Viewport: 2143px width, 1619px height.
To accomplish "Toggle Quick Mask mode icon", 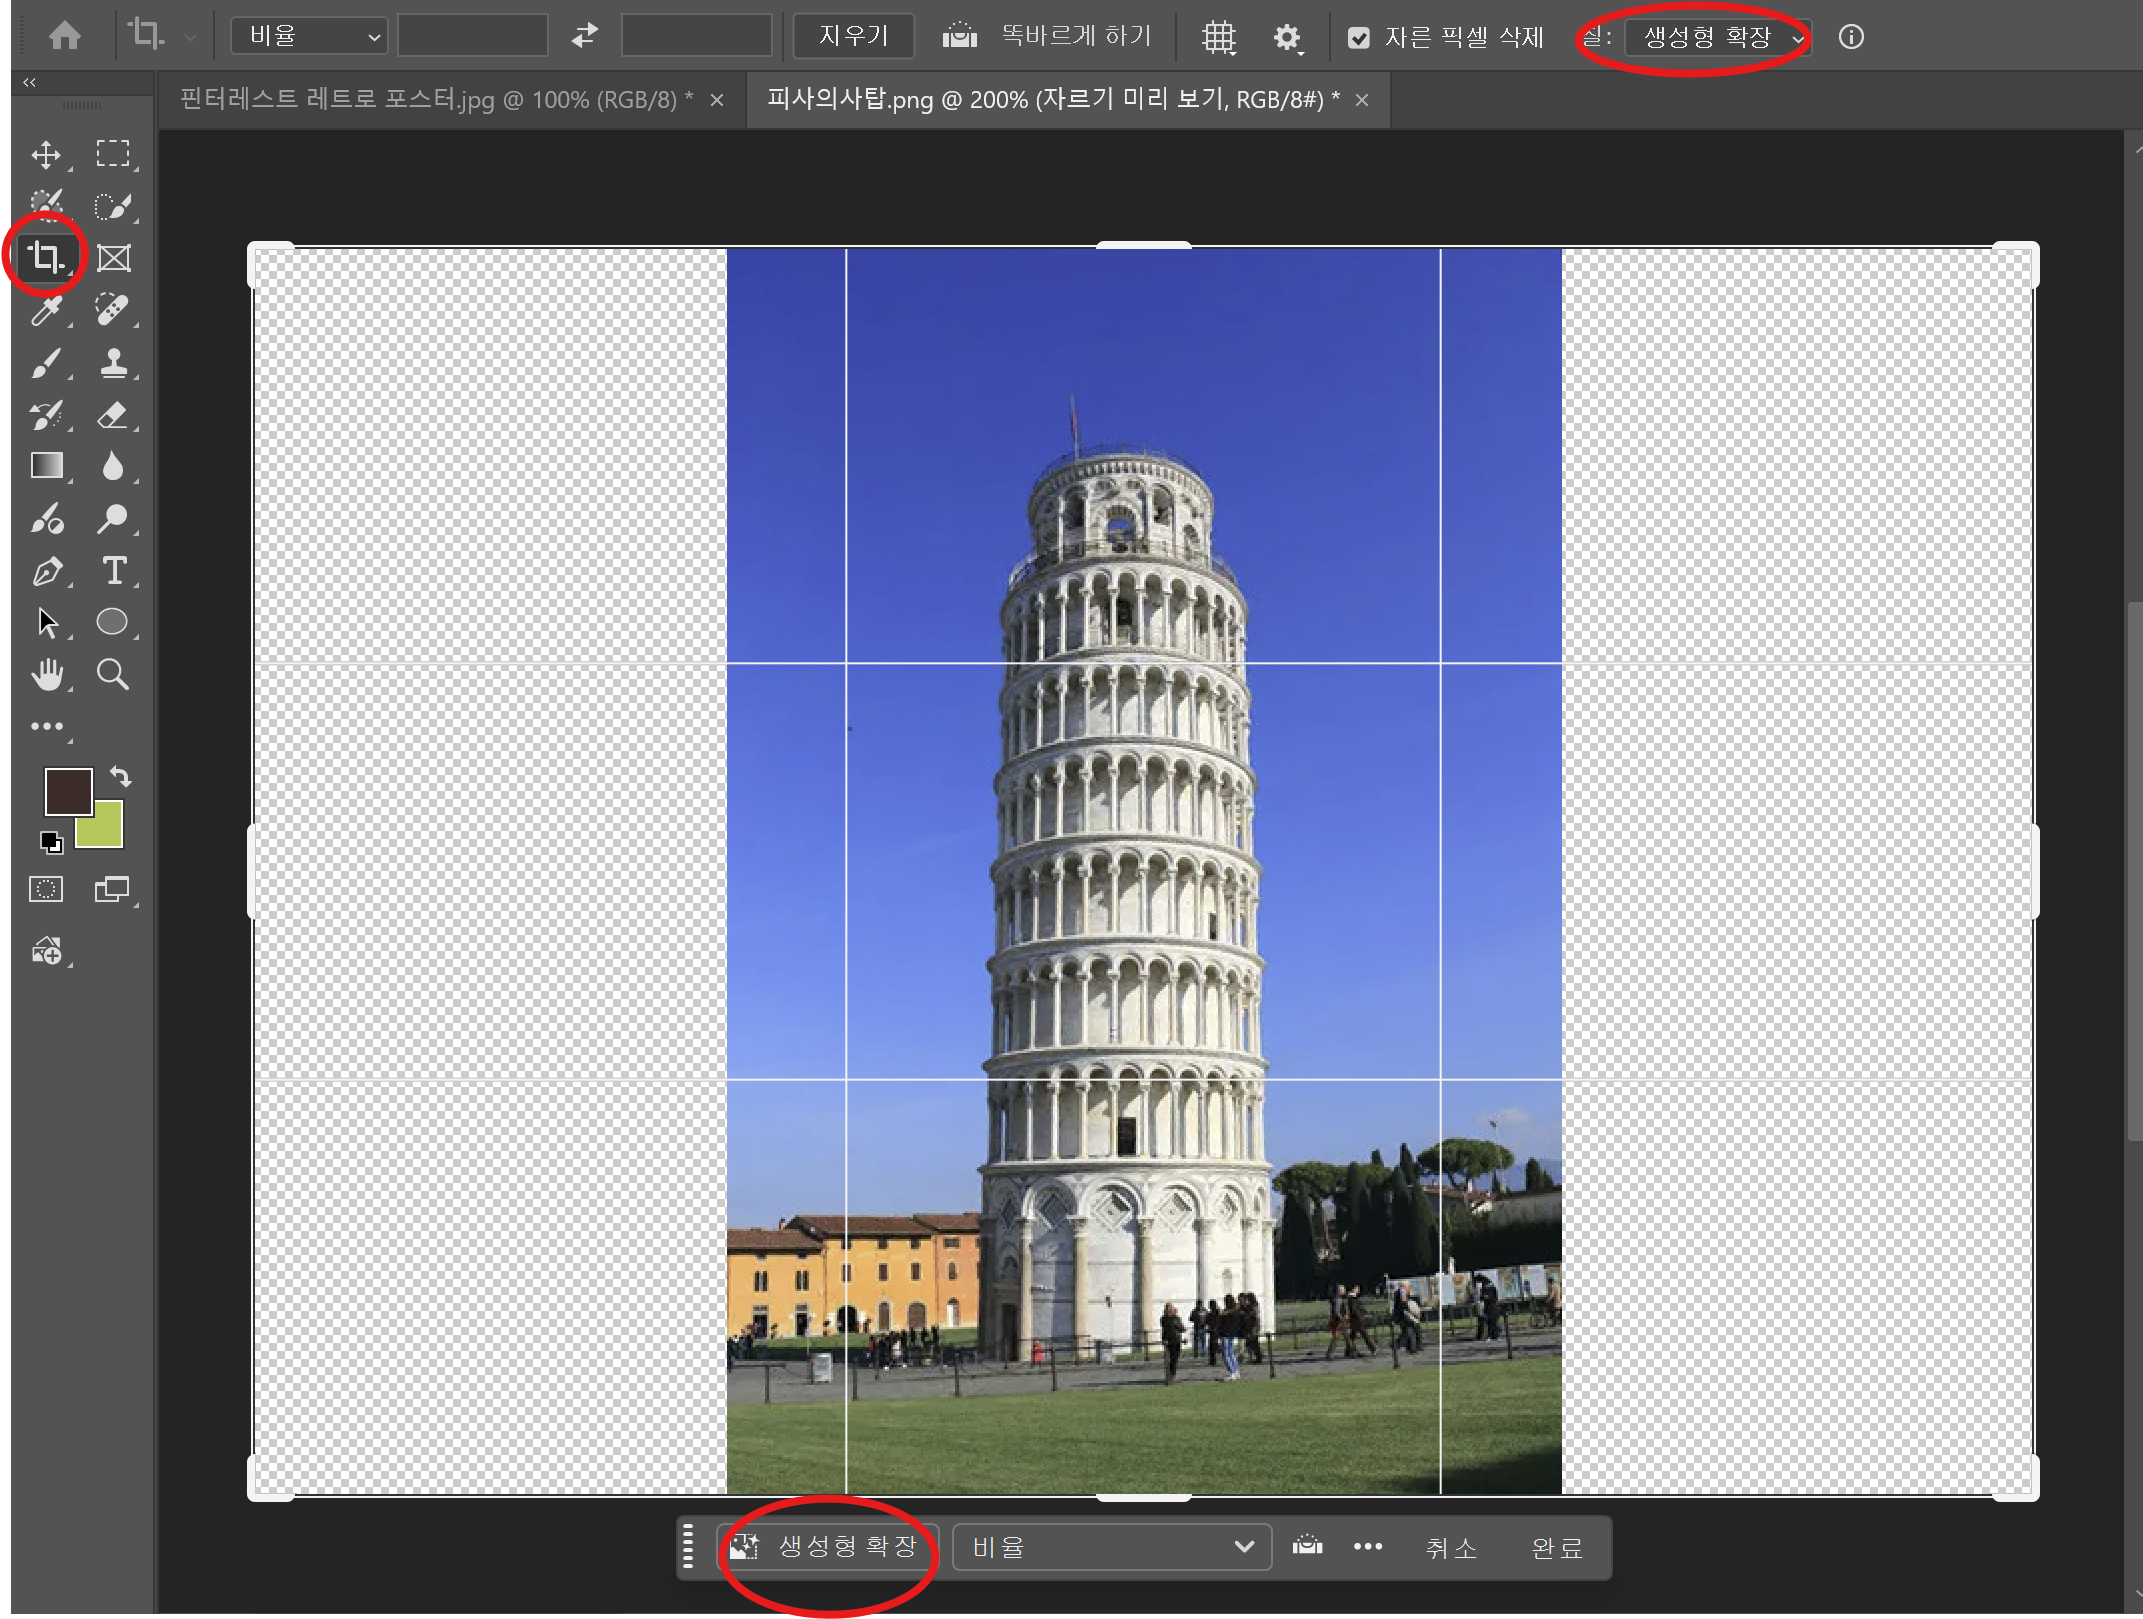I will 46,889.
